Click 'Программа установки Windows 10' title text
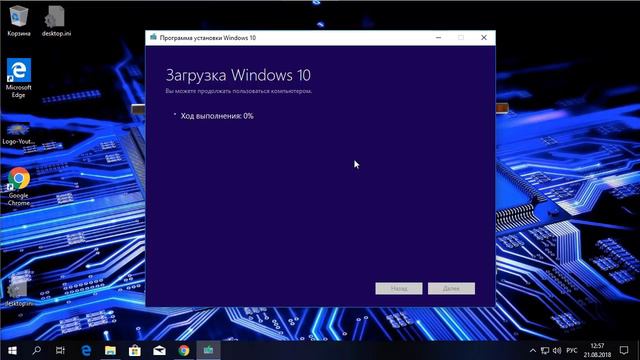This screenshot has height=360, width=640. (208, 38)
